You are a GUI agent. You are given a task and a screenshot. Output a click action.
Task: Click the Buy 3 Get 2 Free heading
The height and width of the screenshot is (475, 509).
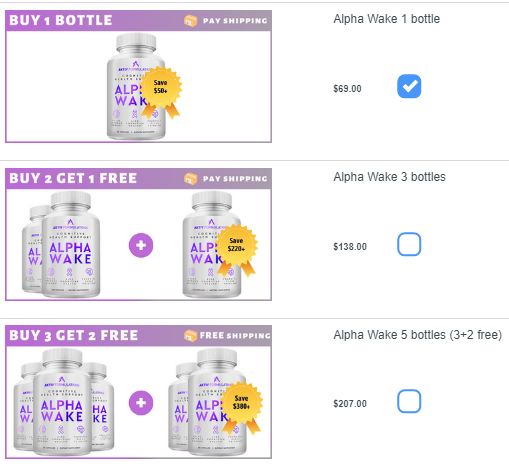coord(74,335)
